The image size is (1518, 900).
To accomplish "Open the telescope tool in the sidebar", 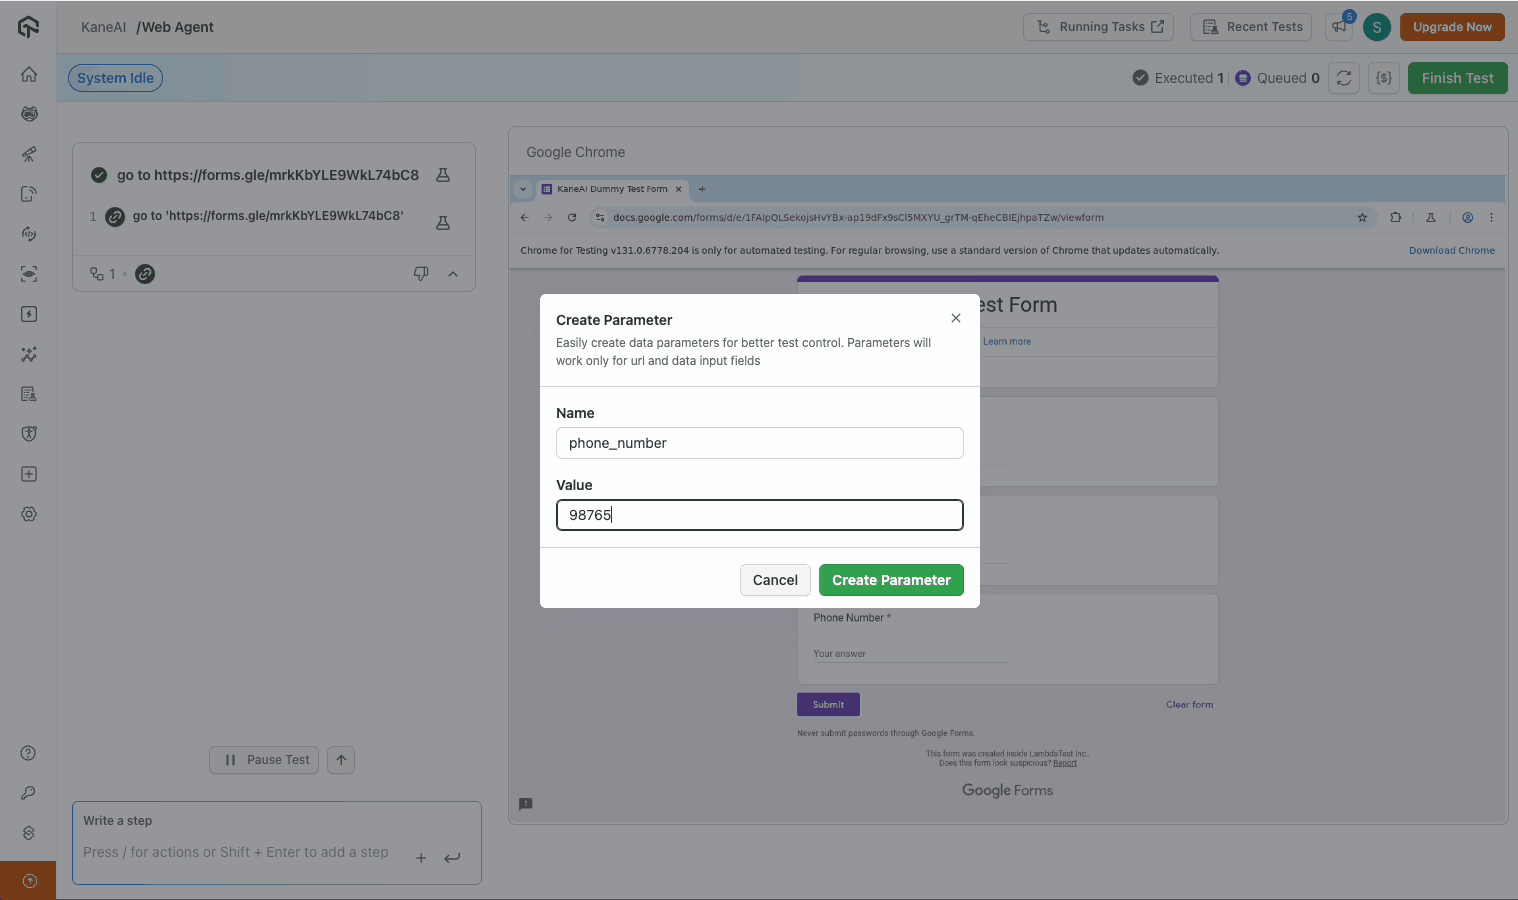I will click(29, 154).
